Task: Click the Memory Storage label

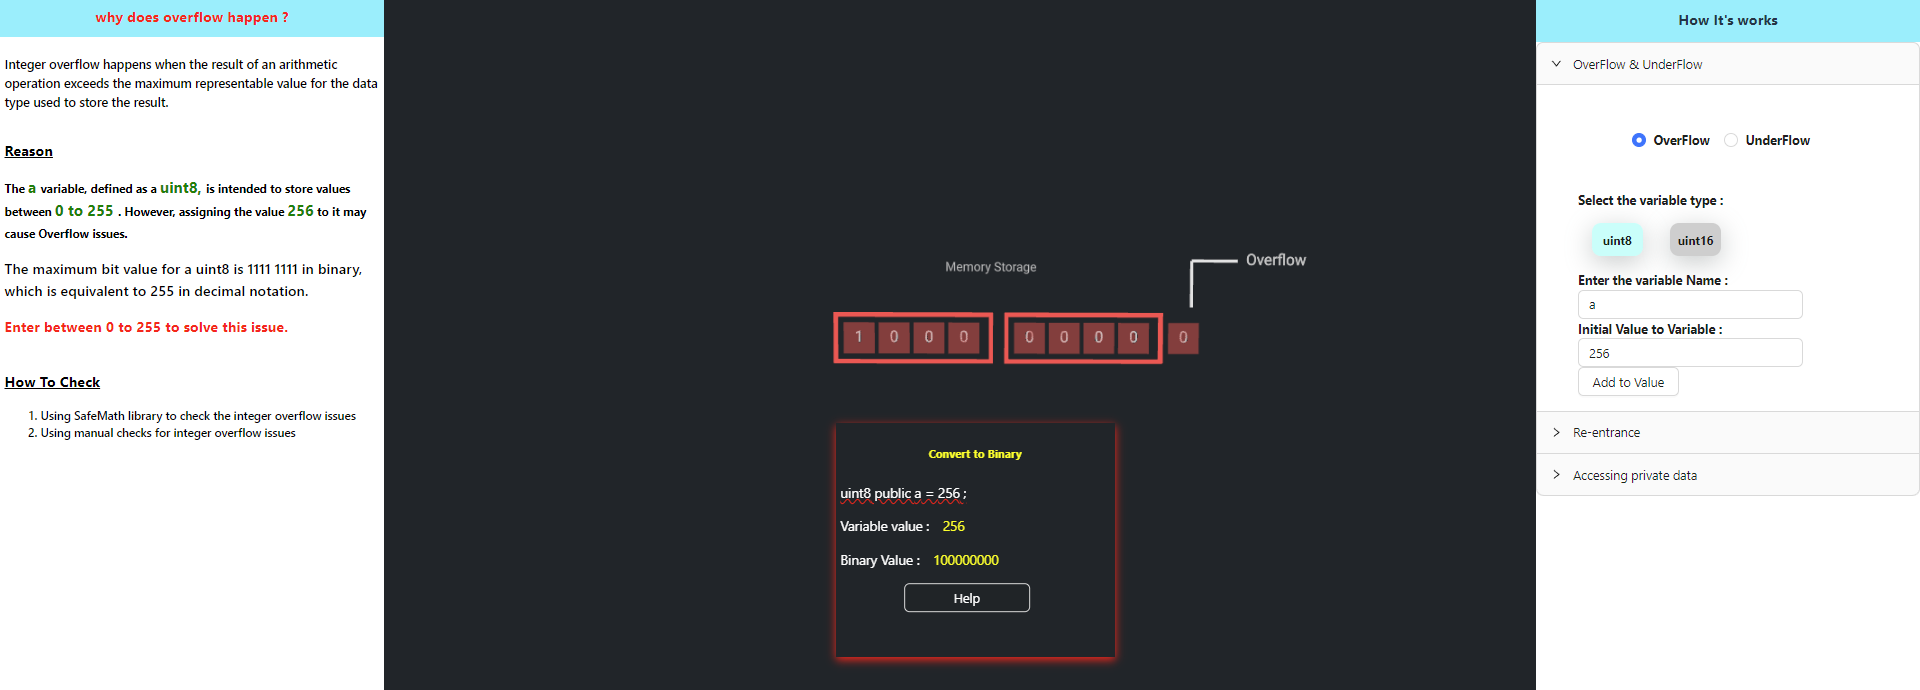Action: point(990,267)
